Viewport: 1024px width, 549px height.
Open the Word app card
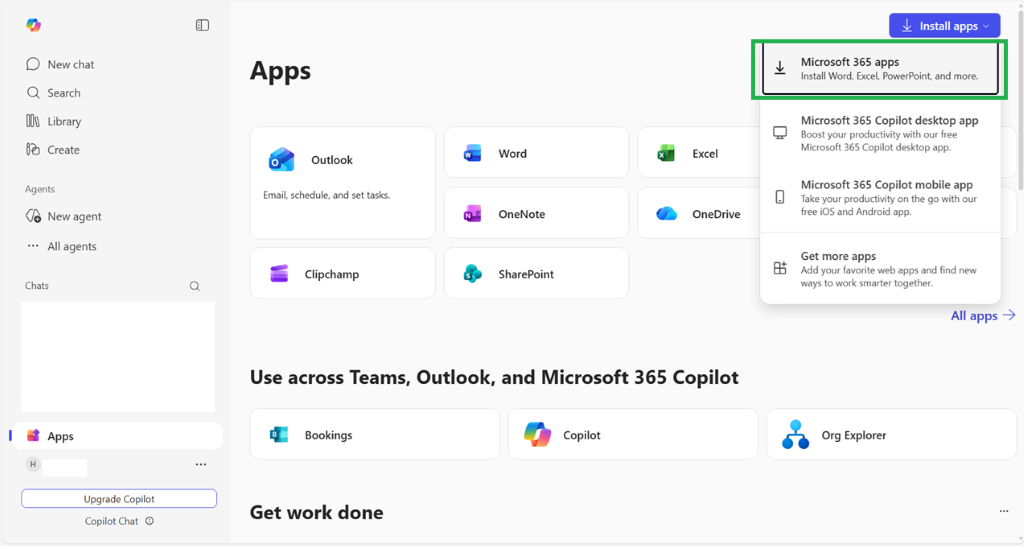pyautogui.click(x=536, y=153)
